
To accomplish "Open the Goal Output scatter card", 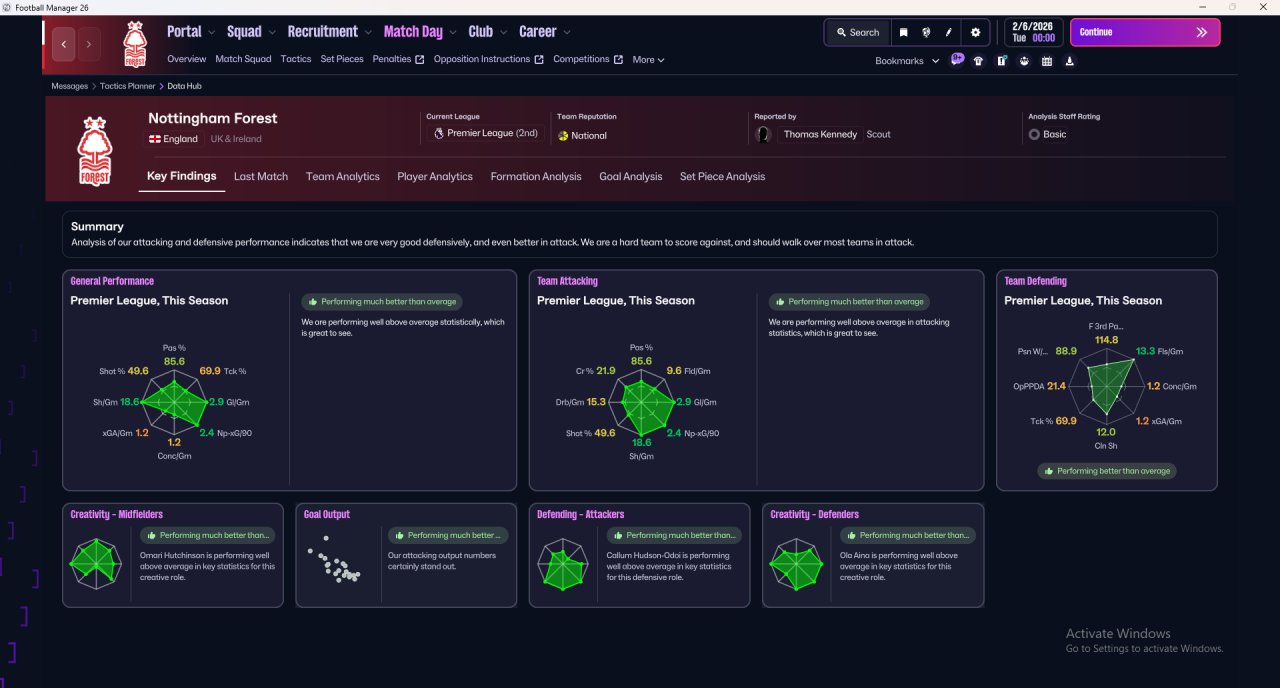I will click(406, 555).
